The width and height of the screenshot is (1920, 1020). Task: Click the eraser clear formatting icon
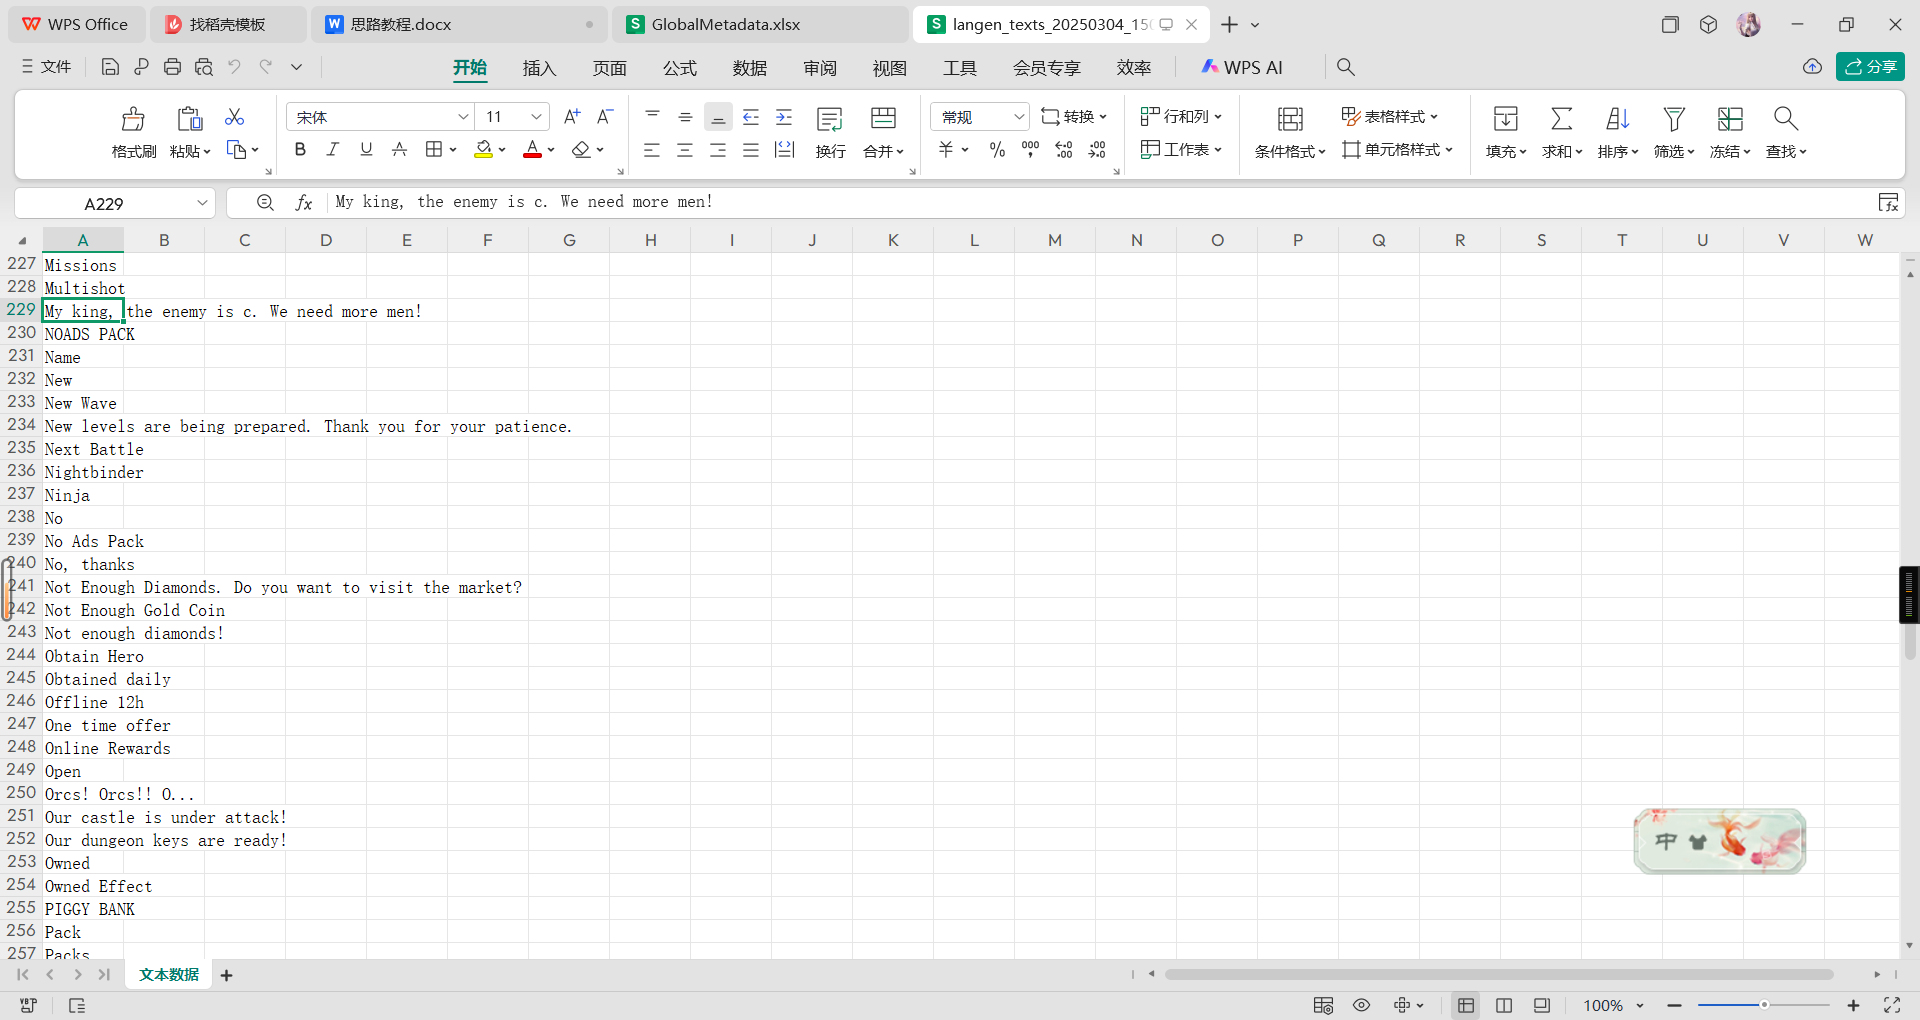[581, 149]
